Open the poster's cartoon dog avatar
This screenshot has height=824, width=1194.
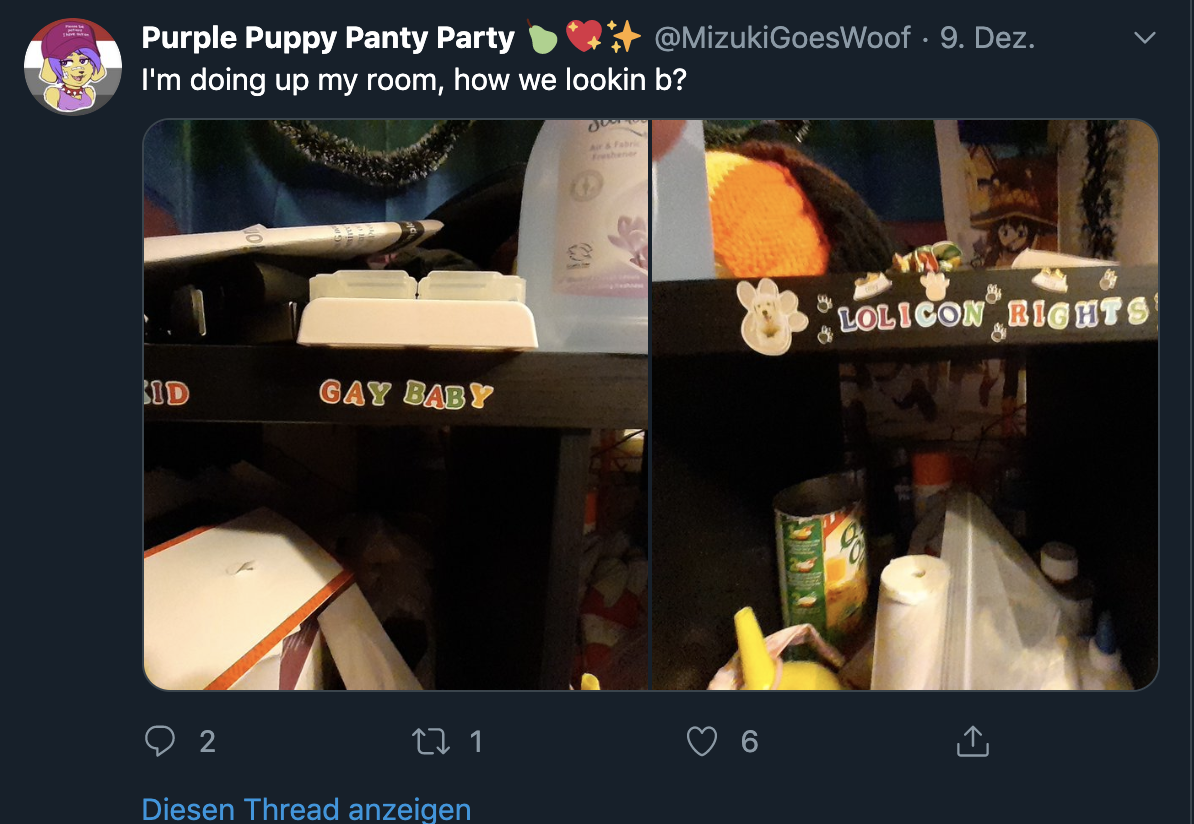(73, 66)
